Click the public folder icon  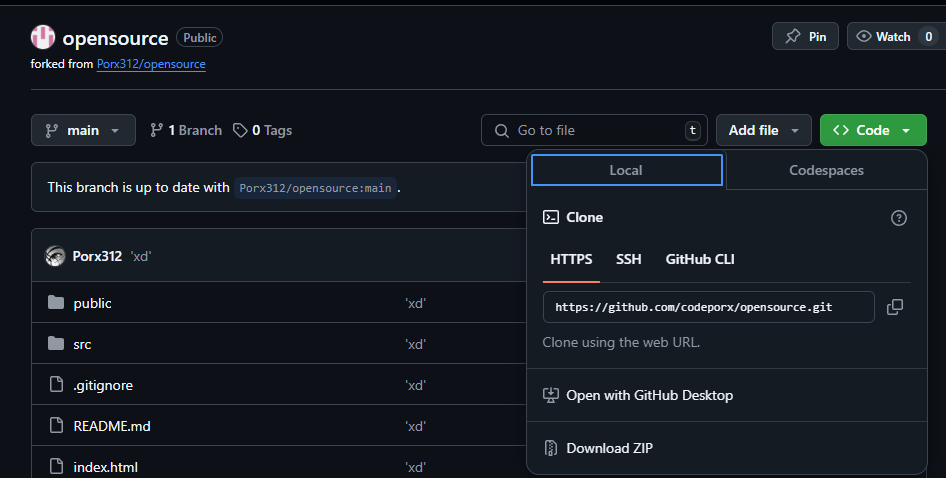coord(56,302)
